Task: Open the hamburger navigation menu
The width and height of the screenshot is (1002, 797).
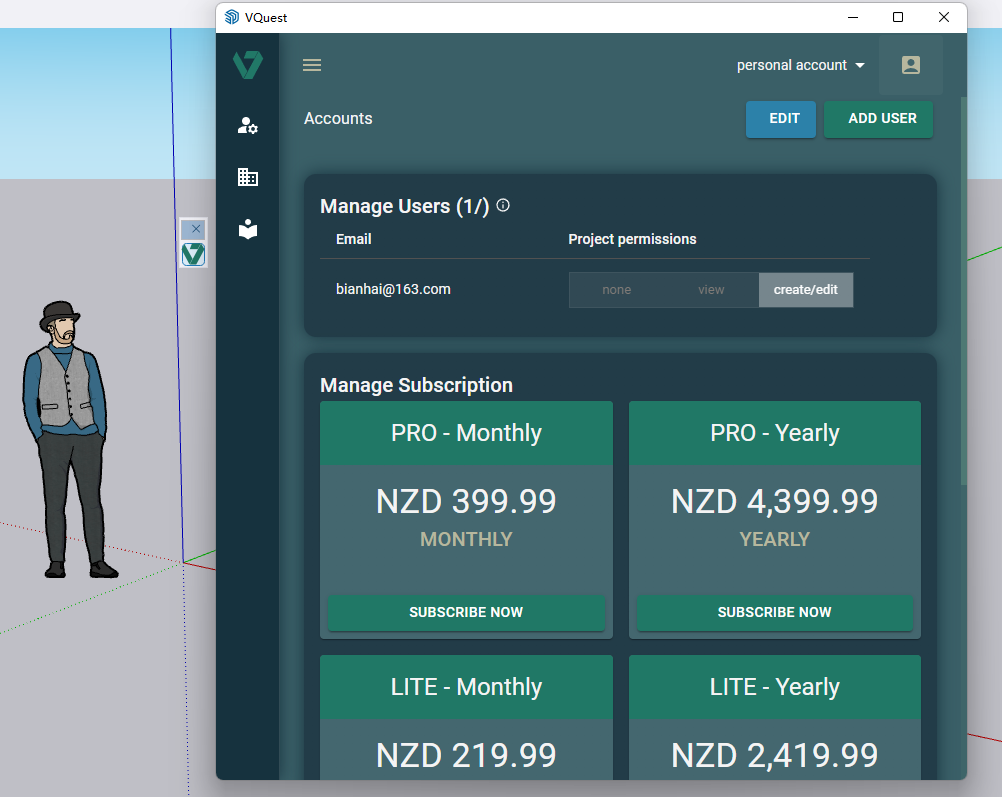Action: click(x=312, y=65)
